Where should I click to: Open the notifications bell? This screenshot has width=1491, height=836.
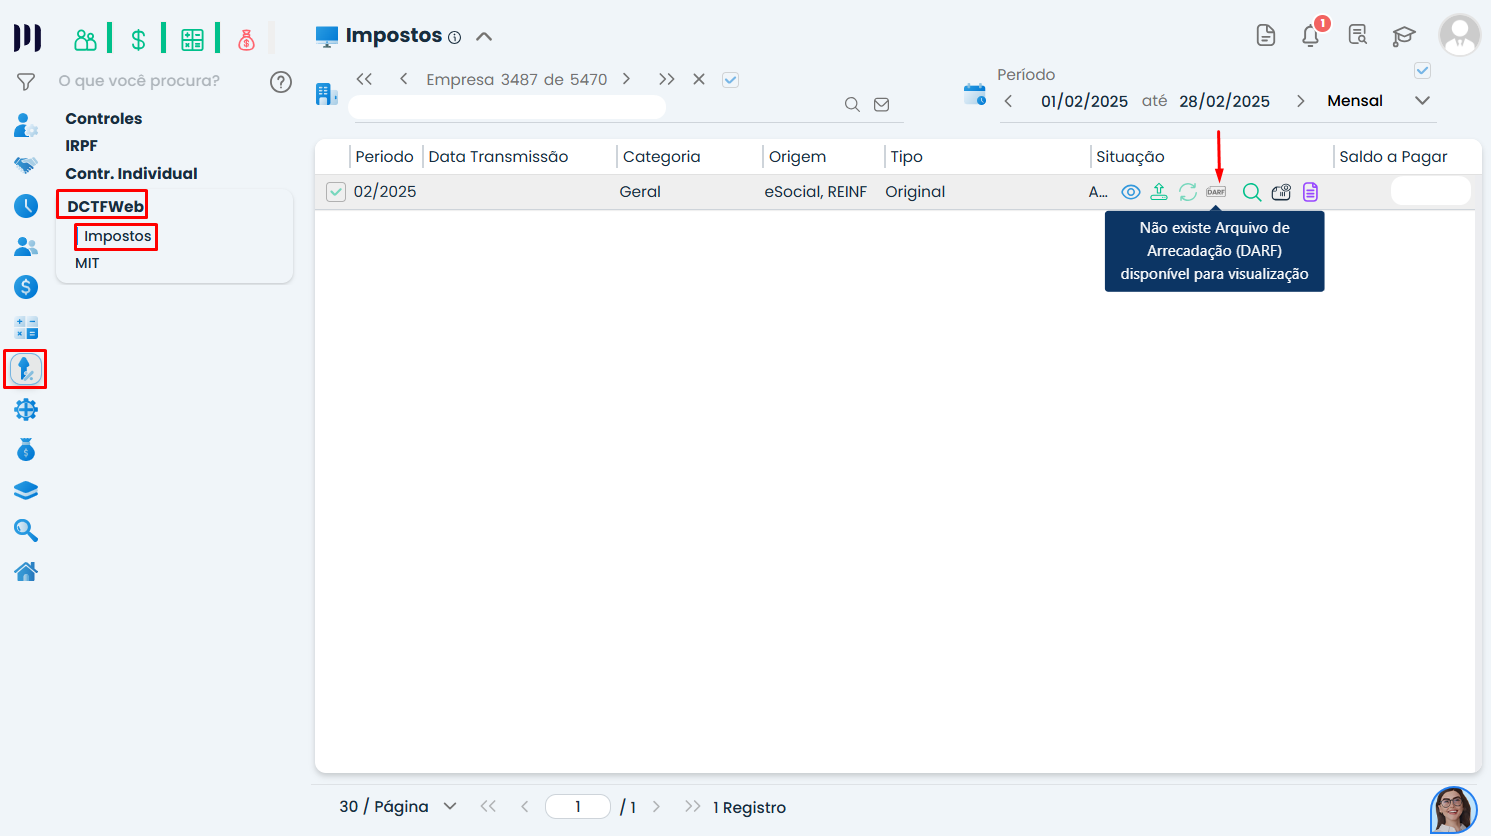(1311, 36)
